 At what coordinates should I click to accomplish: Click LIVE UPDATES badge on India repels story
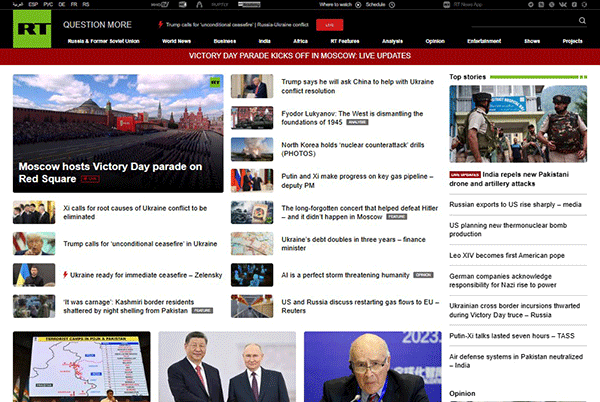465,174
